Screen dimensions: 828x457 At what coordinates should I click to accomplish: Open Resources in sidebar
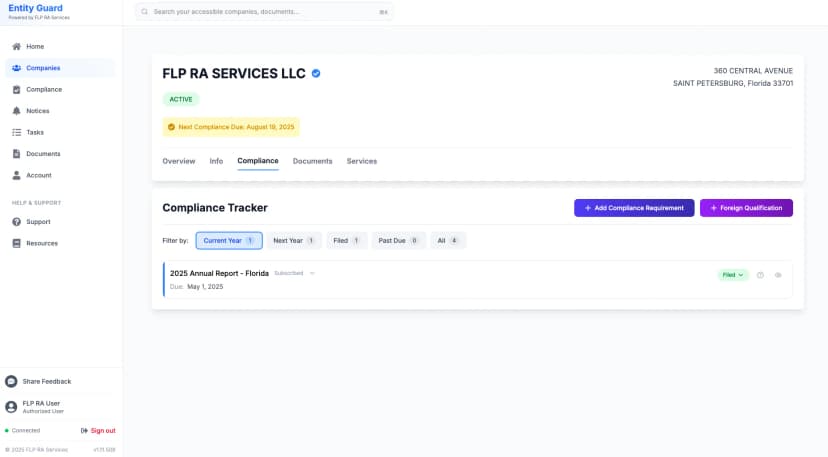coord(60,244)
